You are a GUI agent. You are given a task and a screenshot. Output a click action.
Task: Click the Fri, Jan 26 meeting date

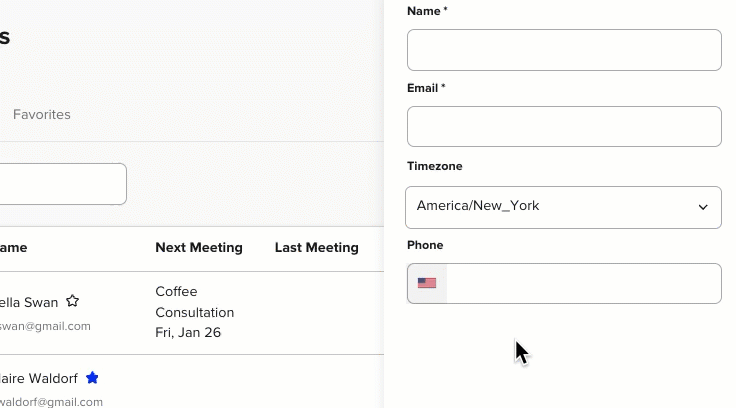[188, 332]
